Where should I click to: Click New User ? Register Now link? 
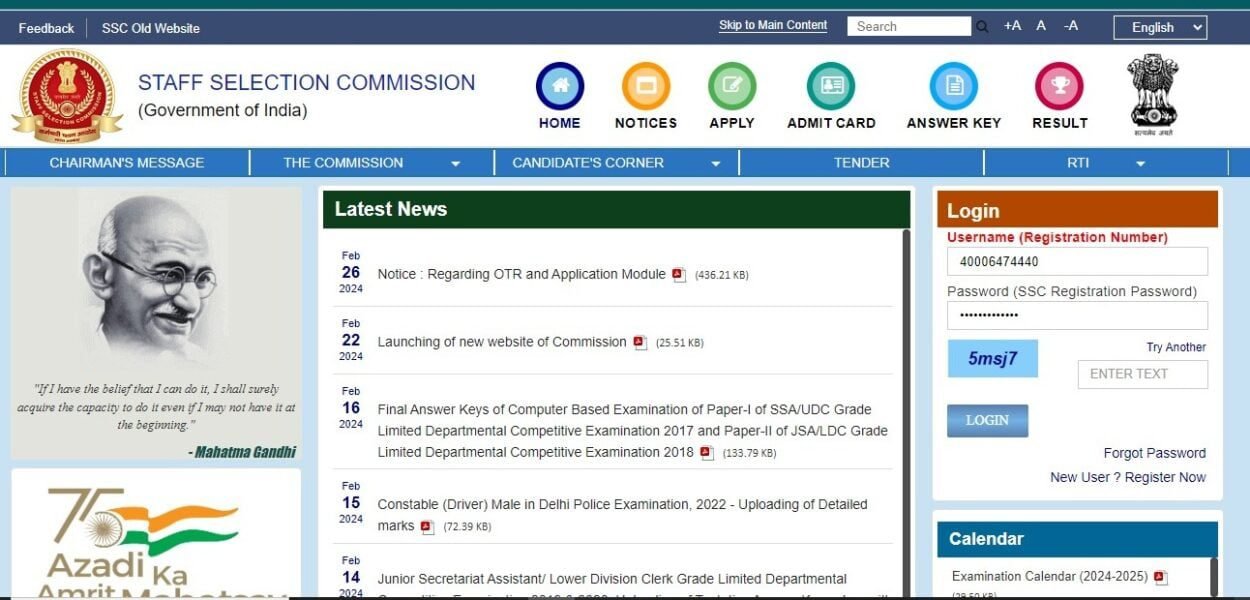click(1128, 477)
